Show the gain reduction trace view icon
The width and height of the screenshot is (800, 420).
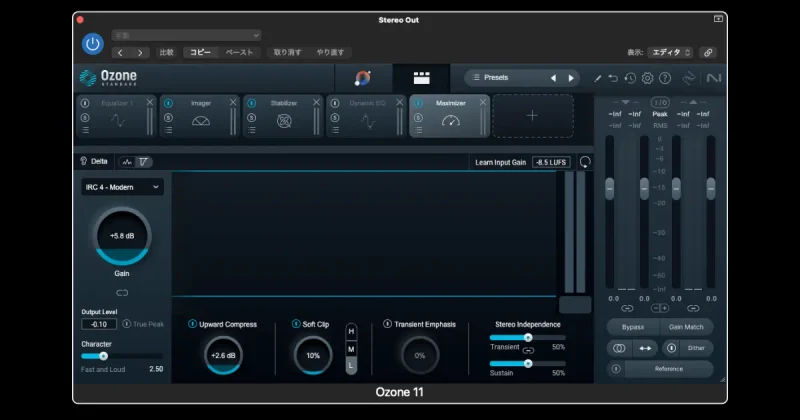(143, 162)
